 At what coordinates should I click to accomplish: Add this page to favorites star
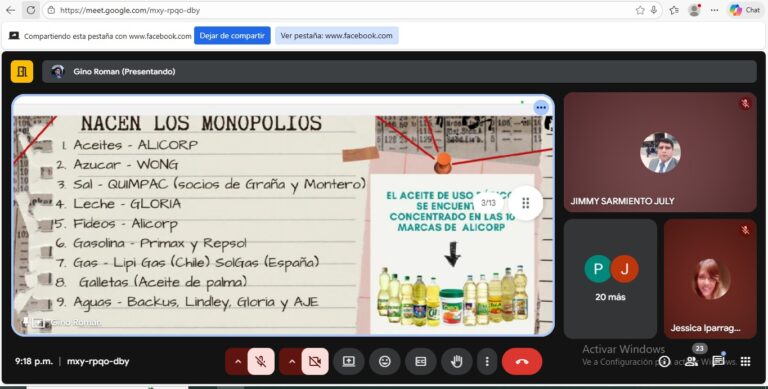640,10
